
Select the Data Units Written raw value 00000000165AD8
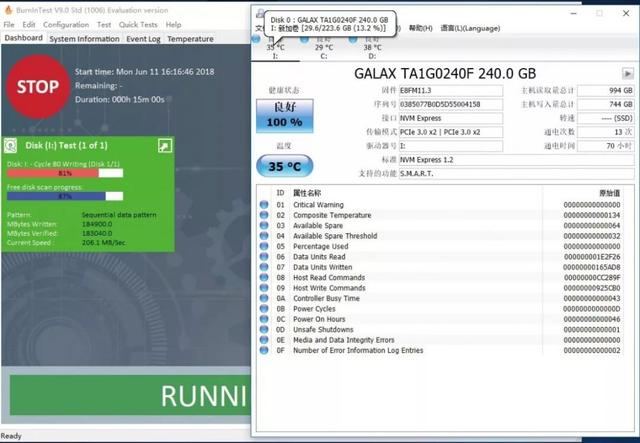coord(591,267)
